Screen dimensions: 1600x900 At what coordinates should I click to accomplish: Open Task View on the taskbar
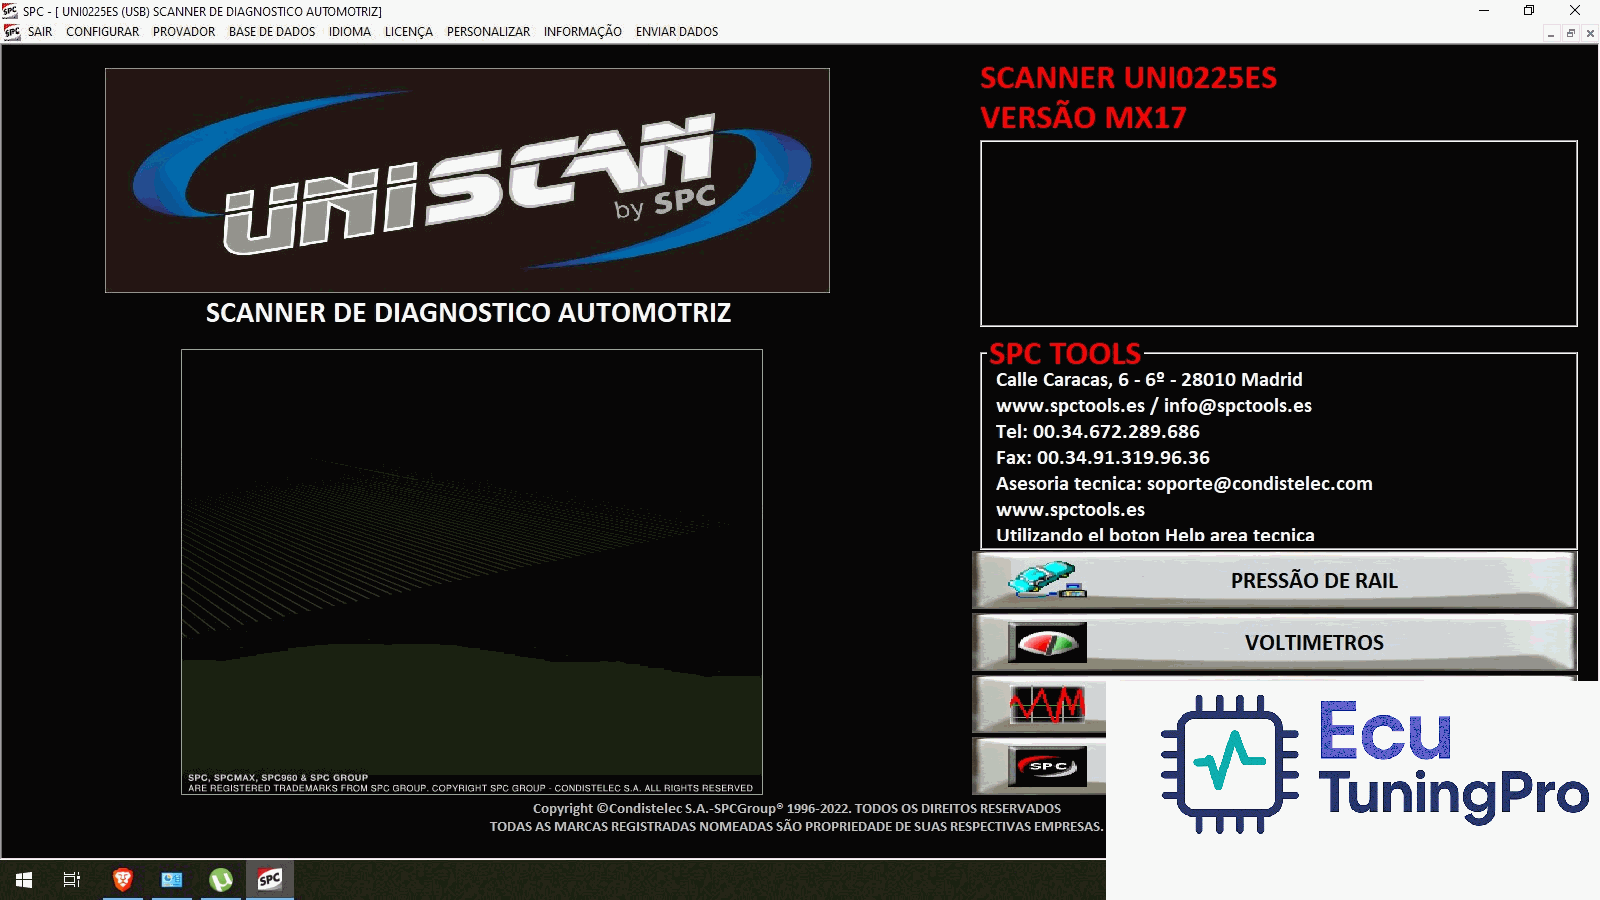pyautogui.click(x=72, y=880)
